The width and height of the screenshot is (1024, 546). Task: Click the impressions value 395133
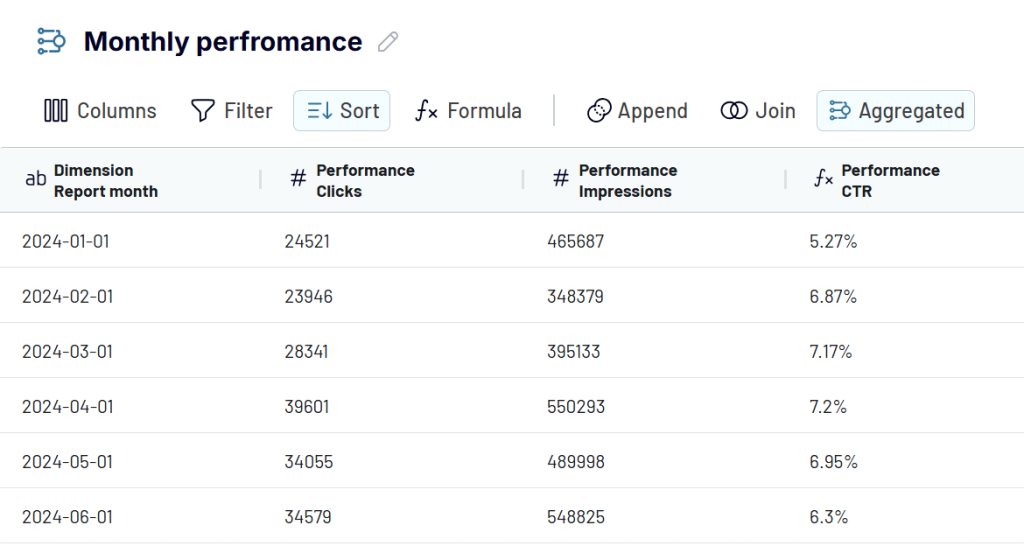pos(573,352)
